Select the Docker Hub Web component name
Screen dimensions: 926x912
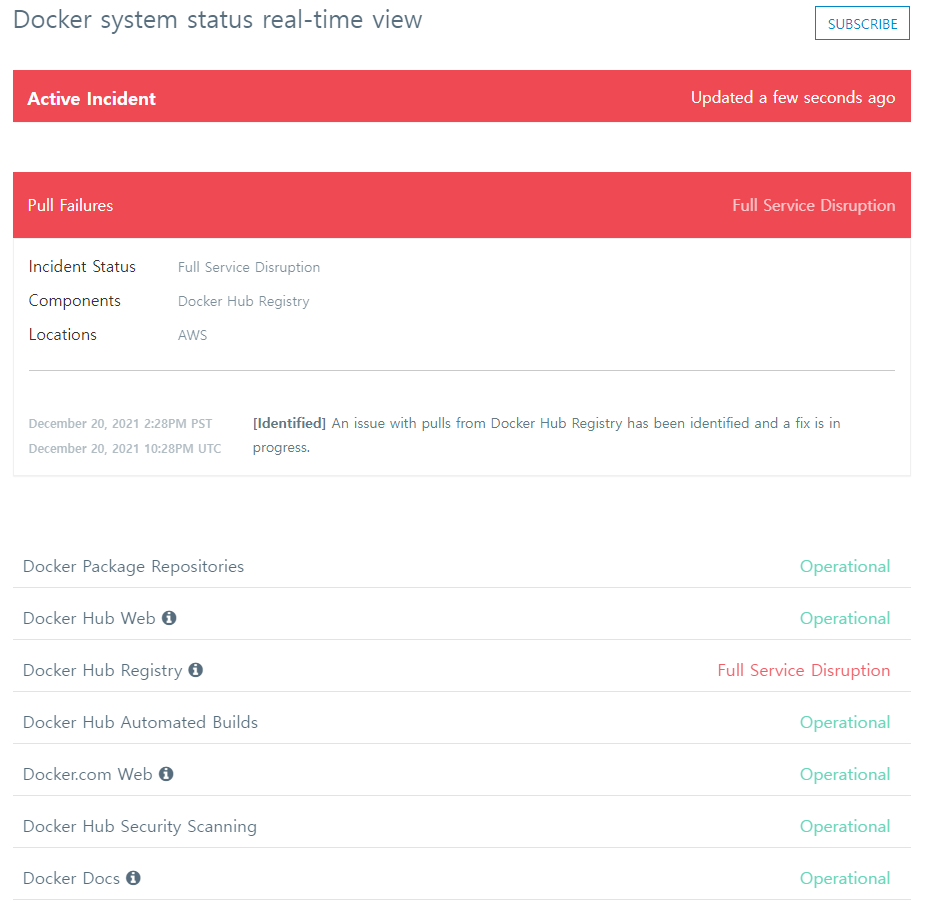(89, 618)
